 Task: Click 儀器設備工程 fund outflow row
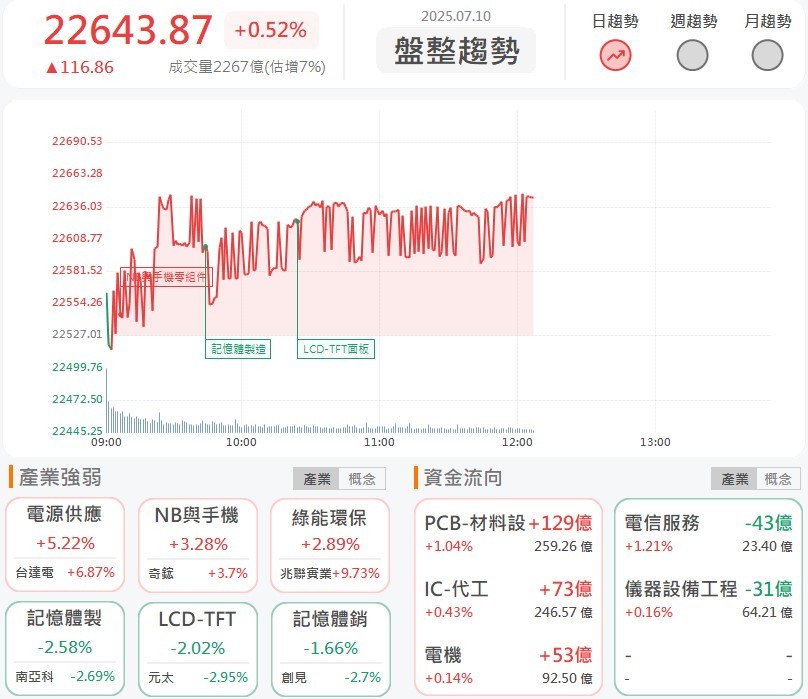tap(709, 600)
